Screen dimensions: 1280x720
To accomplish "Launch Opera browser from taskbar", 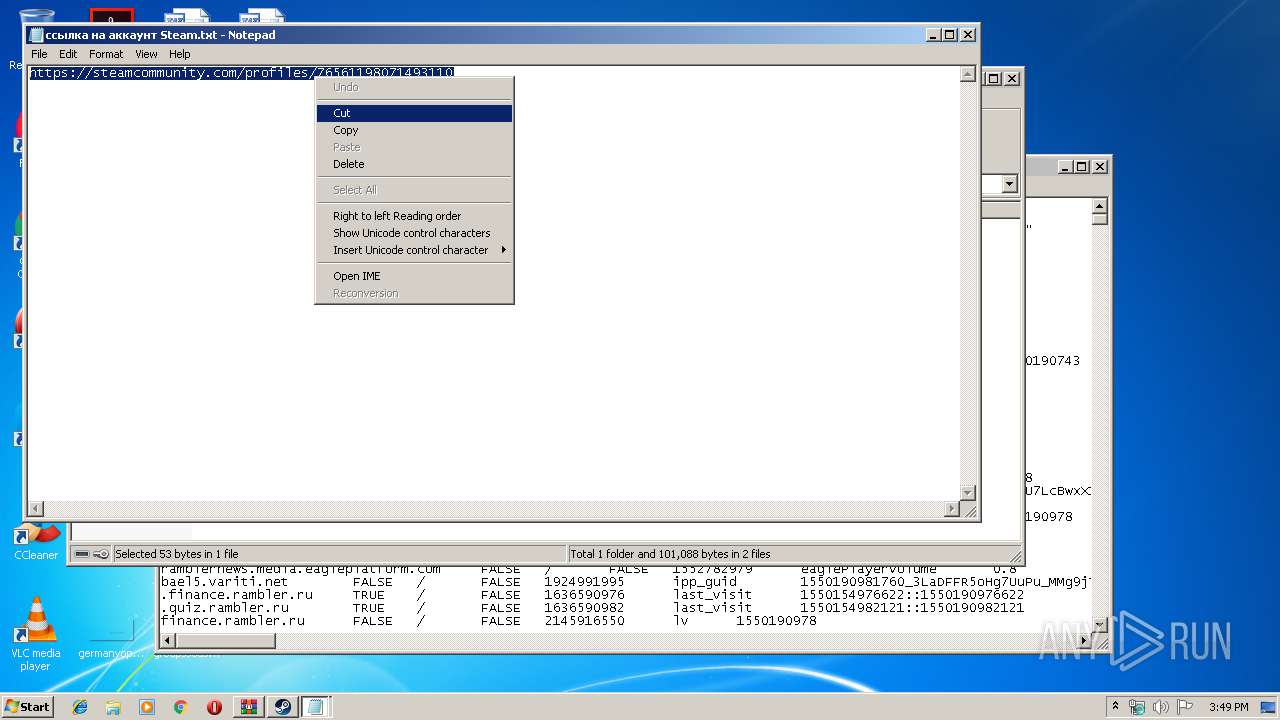I will point(214,707).
